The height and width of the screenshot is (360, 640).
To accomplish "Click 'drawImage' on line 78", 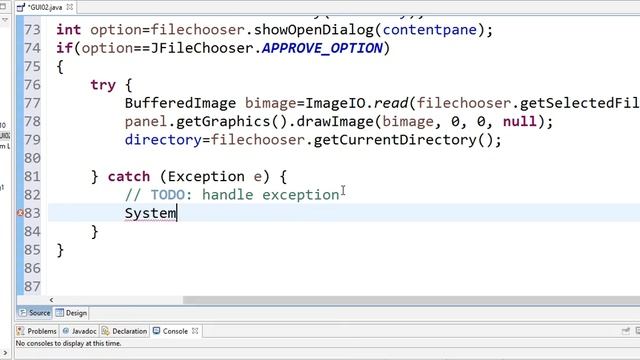I will click(x=335, y=122).
